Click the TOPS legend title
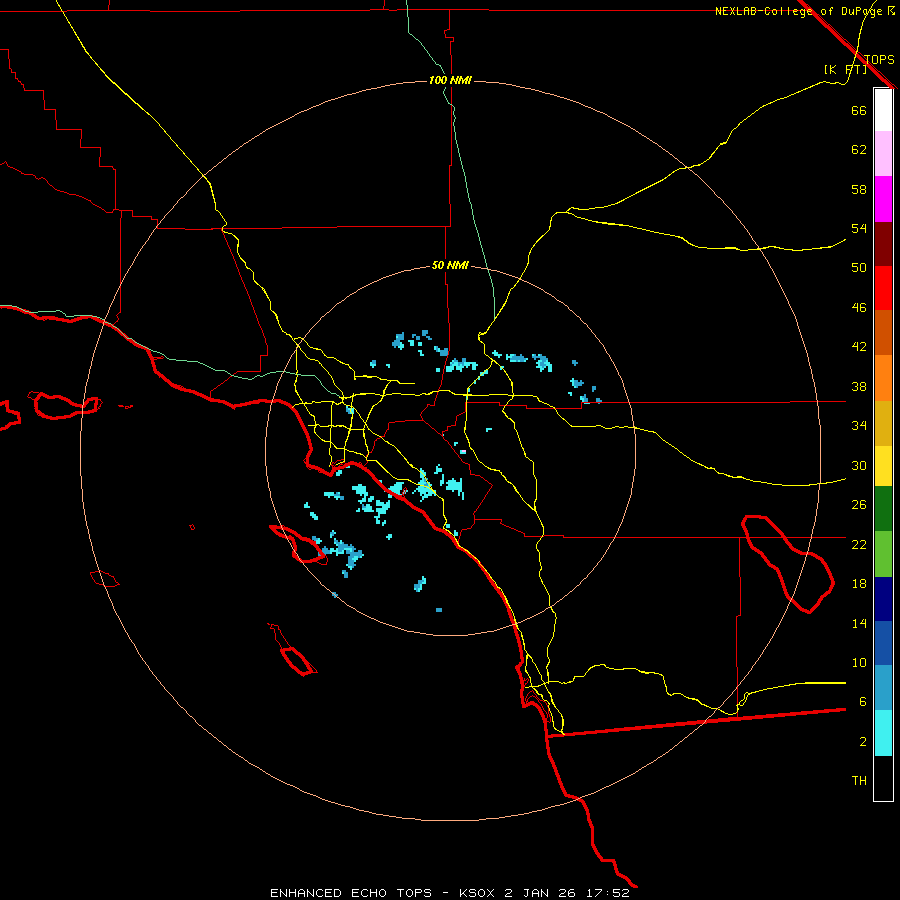 click(x=879, y=59)
